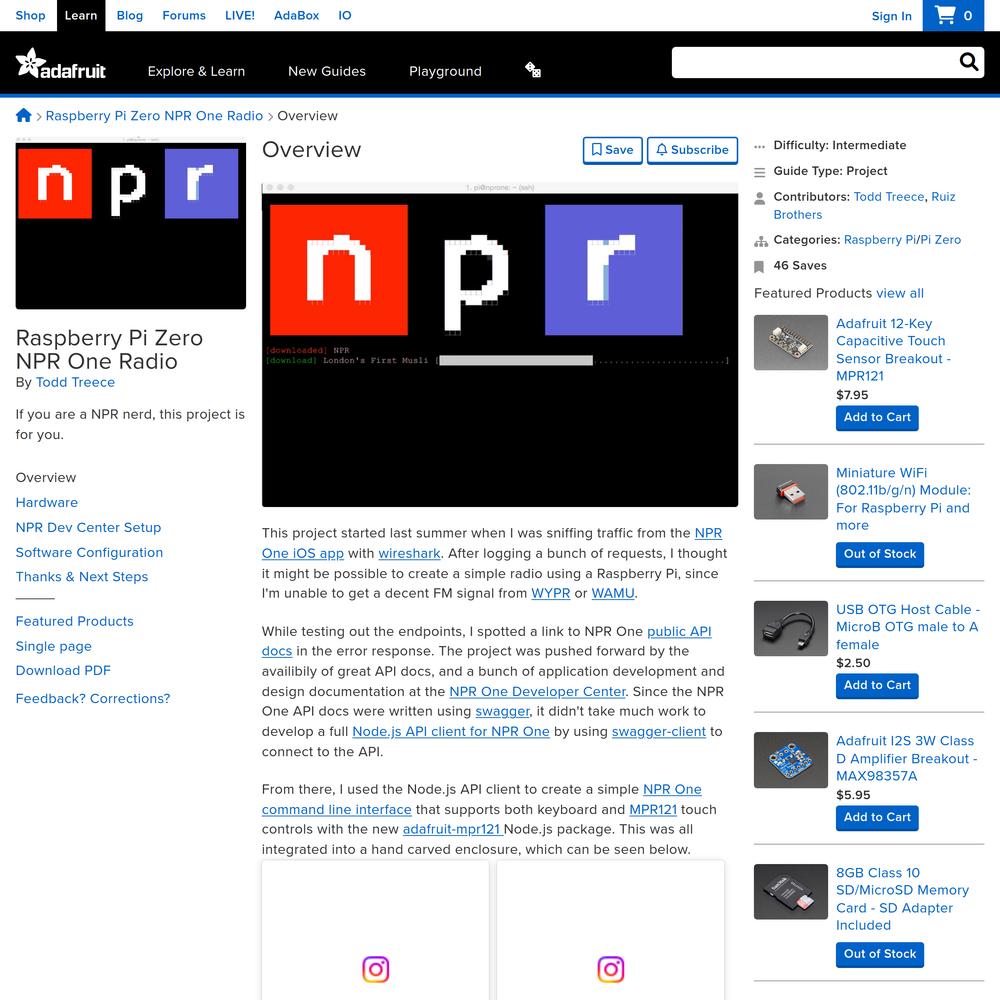This screenshot has width=1000, height=1000.
Task: Open 8GB Class 10 SD/MicroSD card link
Action: pyautogui.click(x=902, y=899)
